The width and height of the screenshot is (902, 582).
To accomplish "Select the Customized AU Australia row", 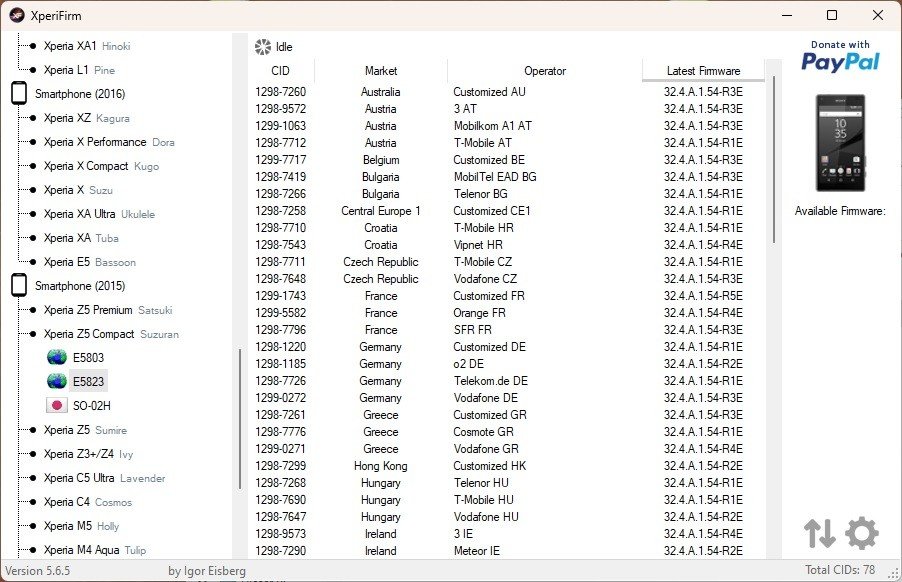I will [x=488, y=92].
